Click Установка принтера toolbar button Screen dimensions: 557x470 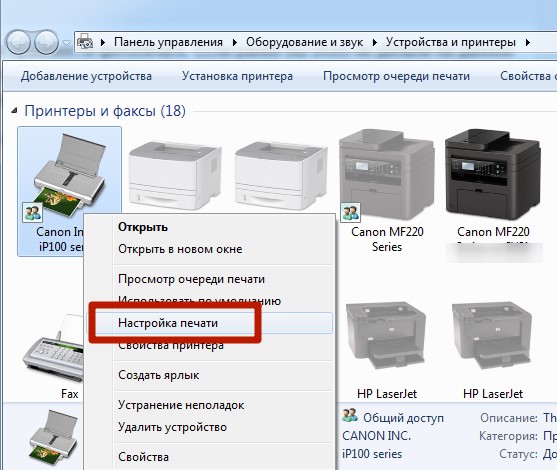tap(237, 76)
